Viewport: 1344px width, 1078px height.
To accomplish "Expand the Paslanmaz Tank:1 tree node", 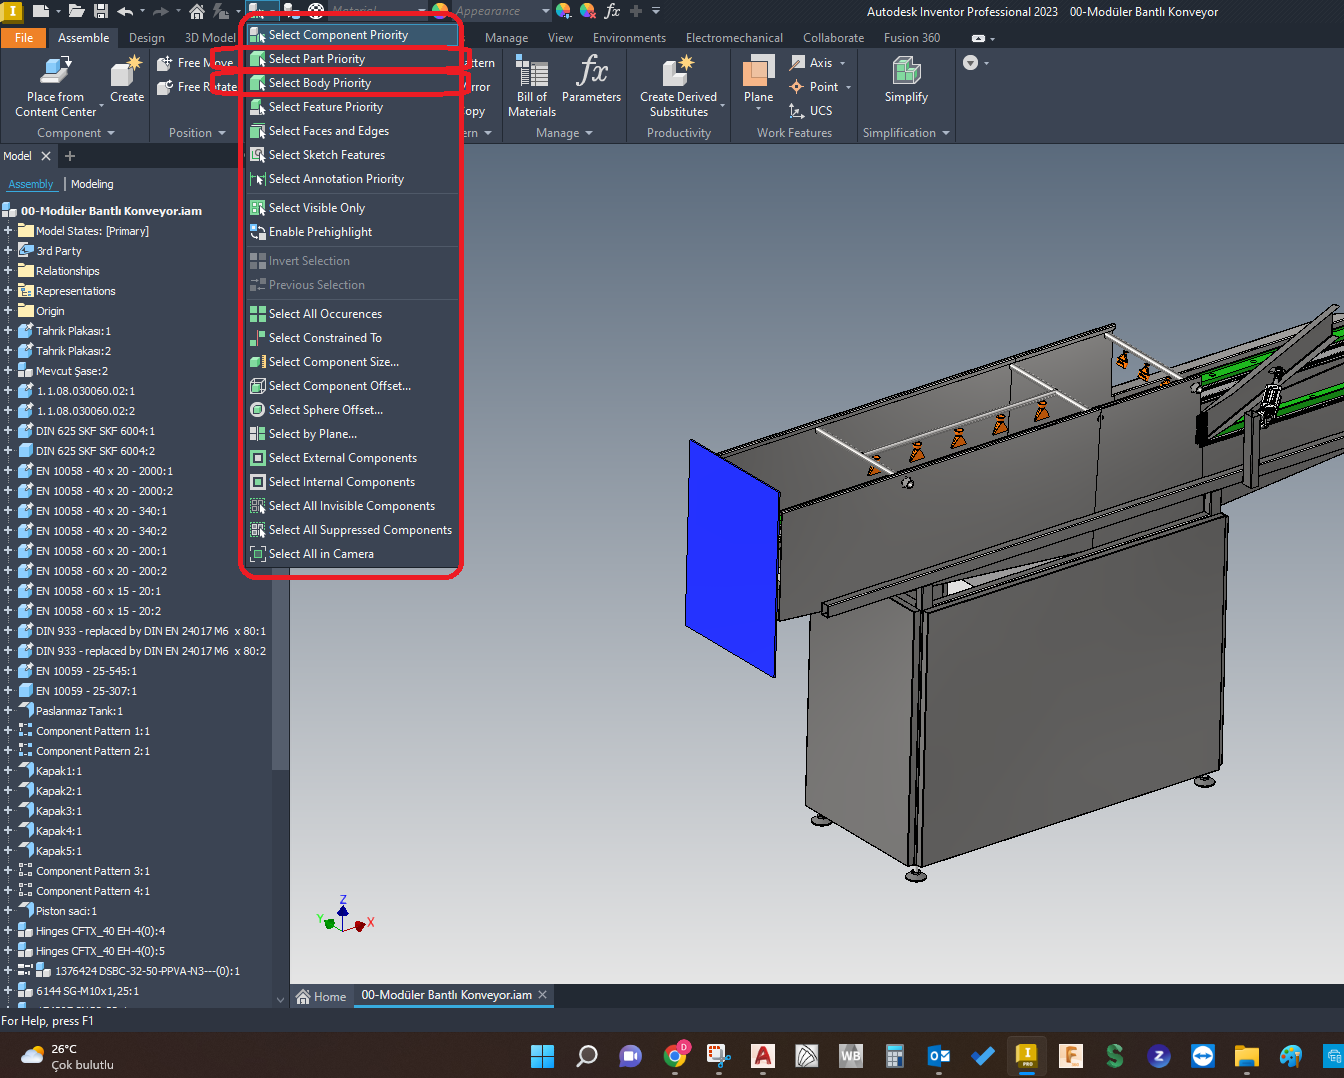I will [x=8, y=711].
